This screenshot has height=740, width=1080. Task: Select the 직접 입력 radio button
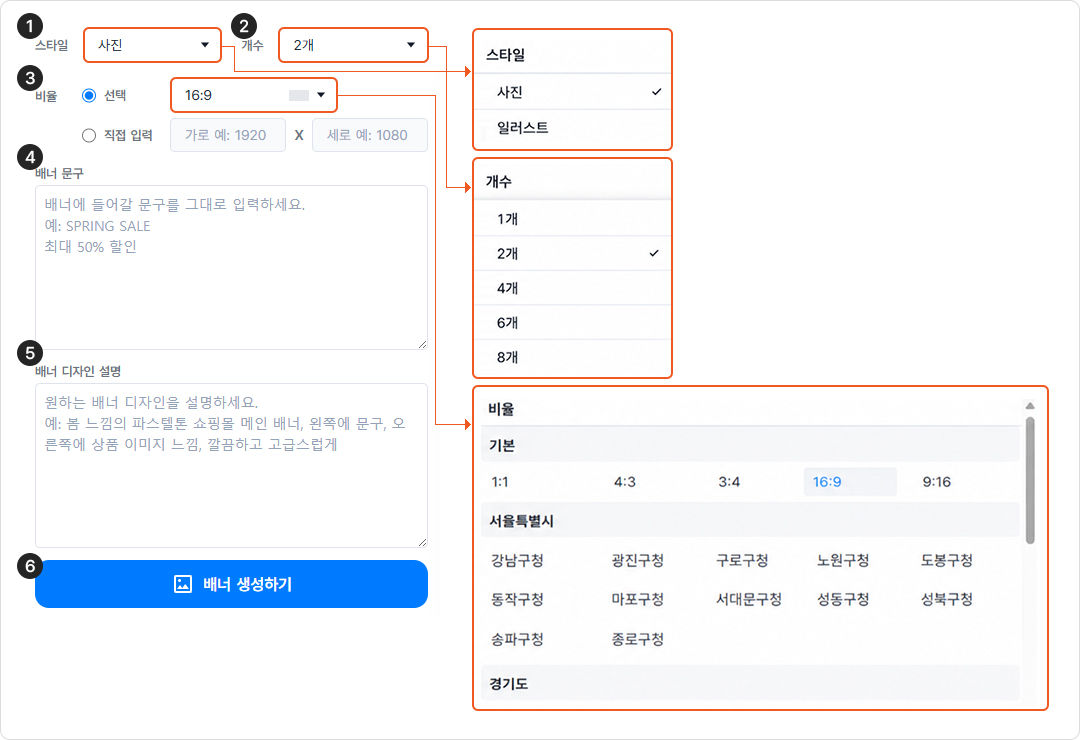[x=89, y=135]
